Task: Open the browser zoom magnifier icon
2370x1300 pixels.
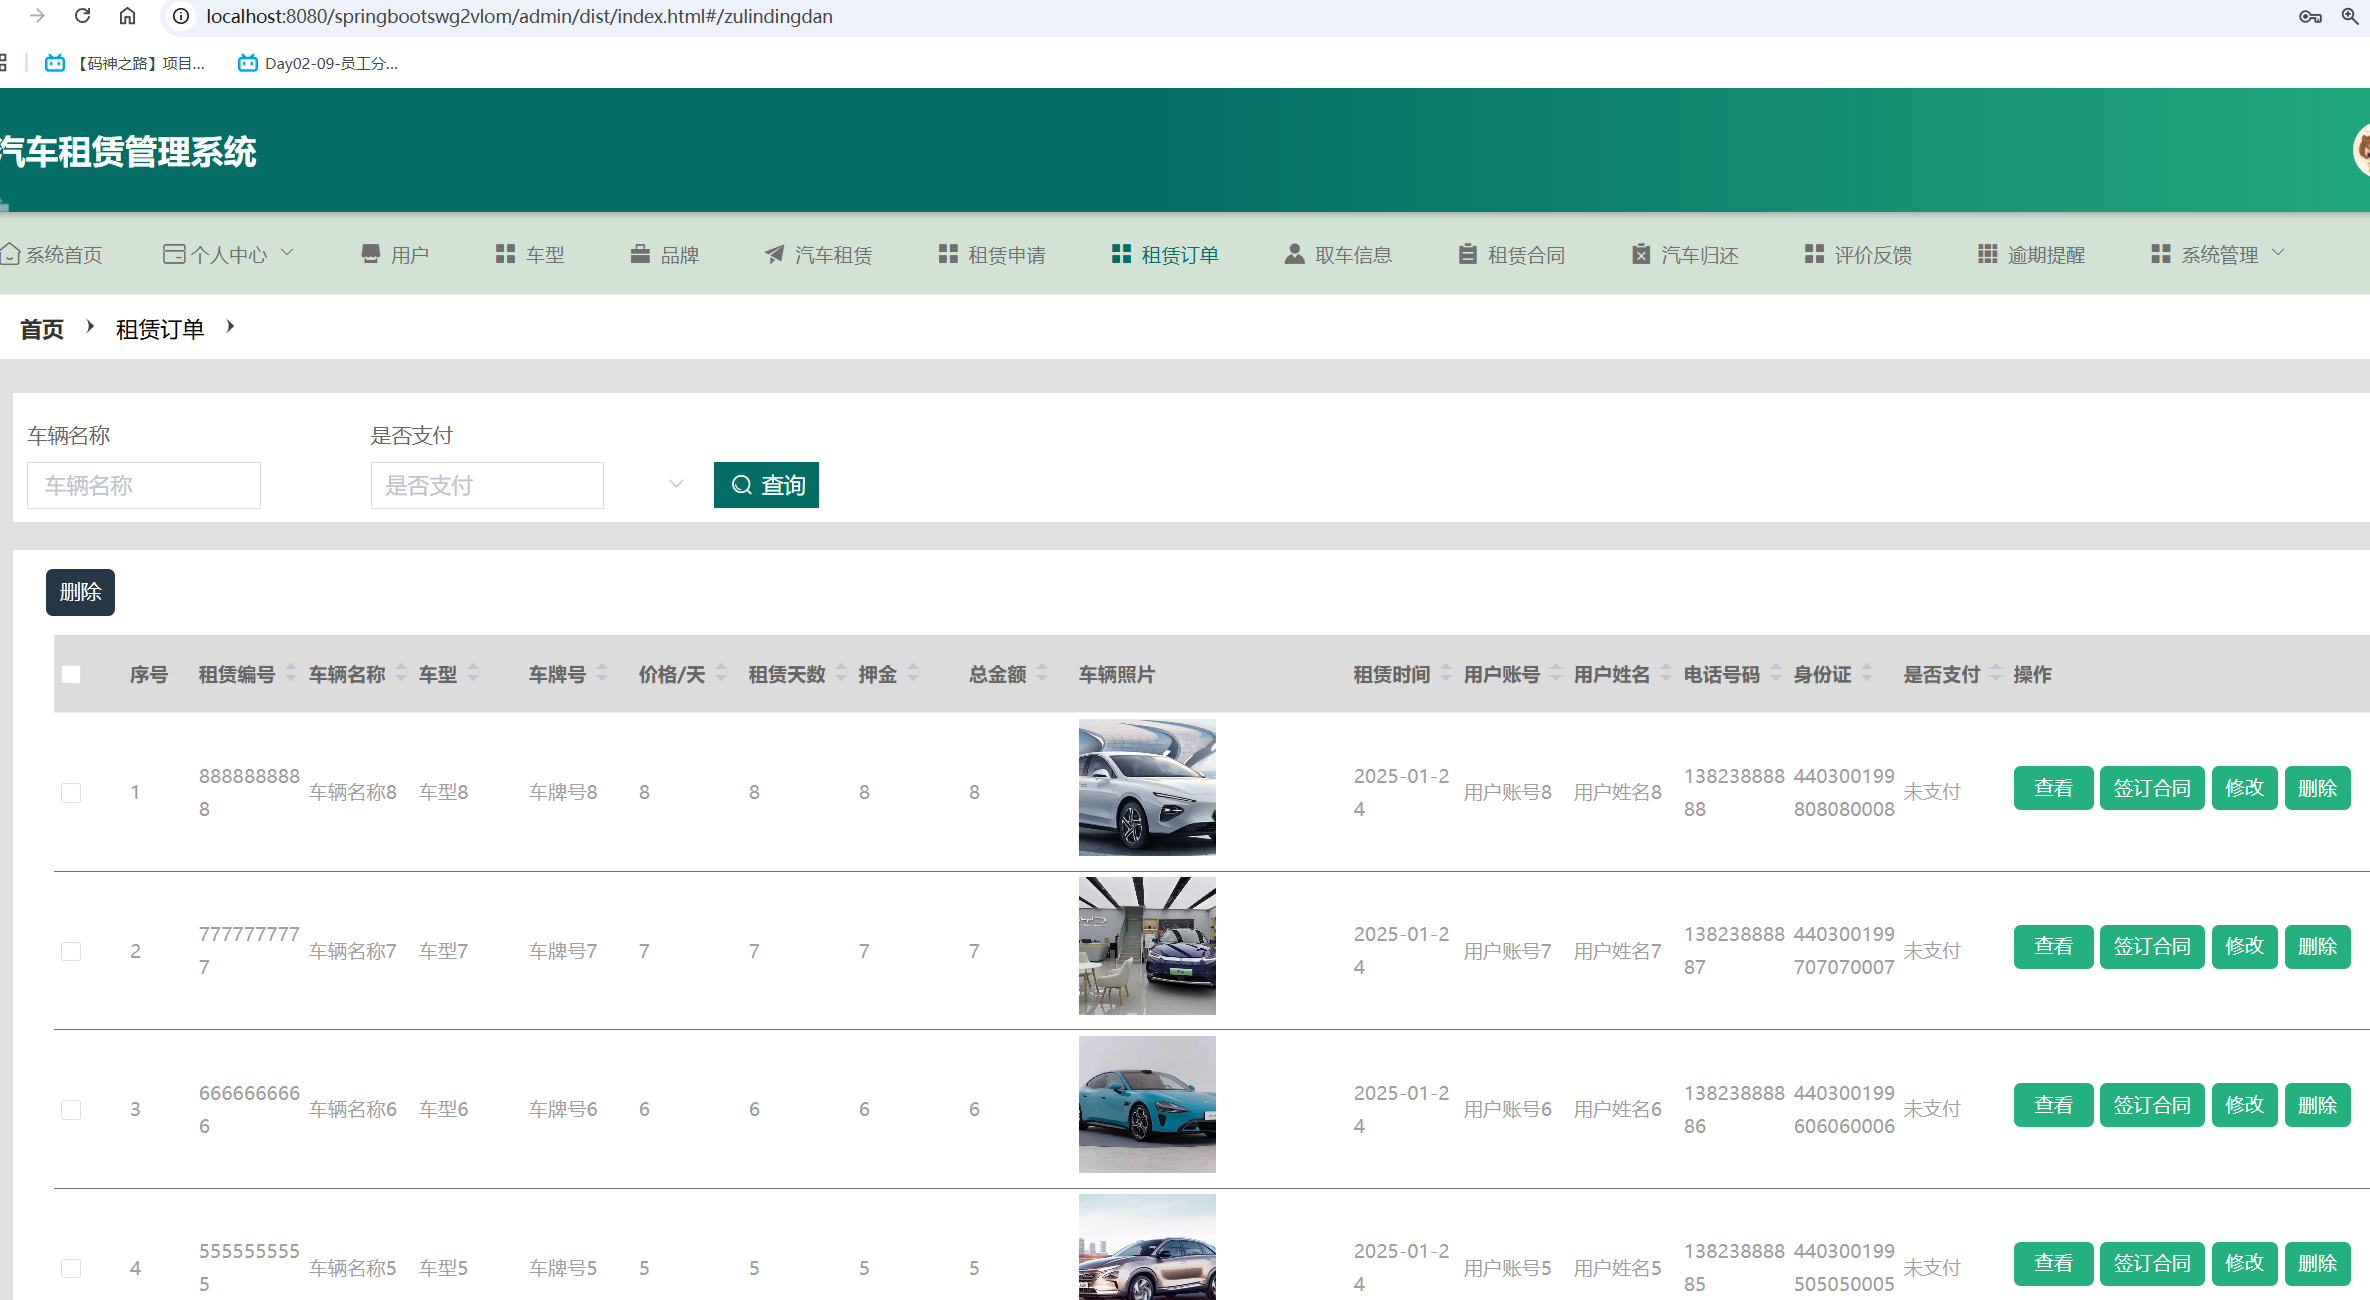Action: click(2349, 16)
